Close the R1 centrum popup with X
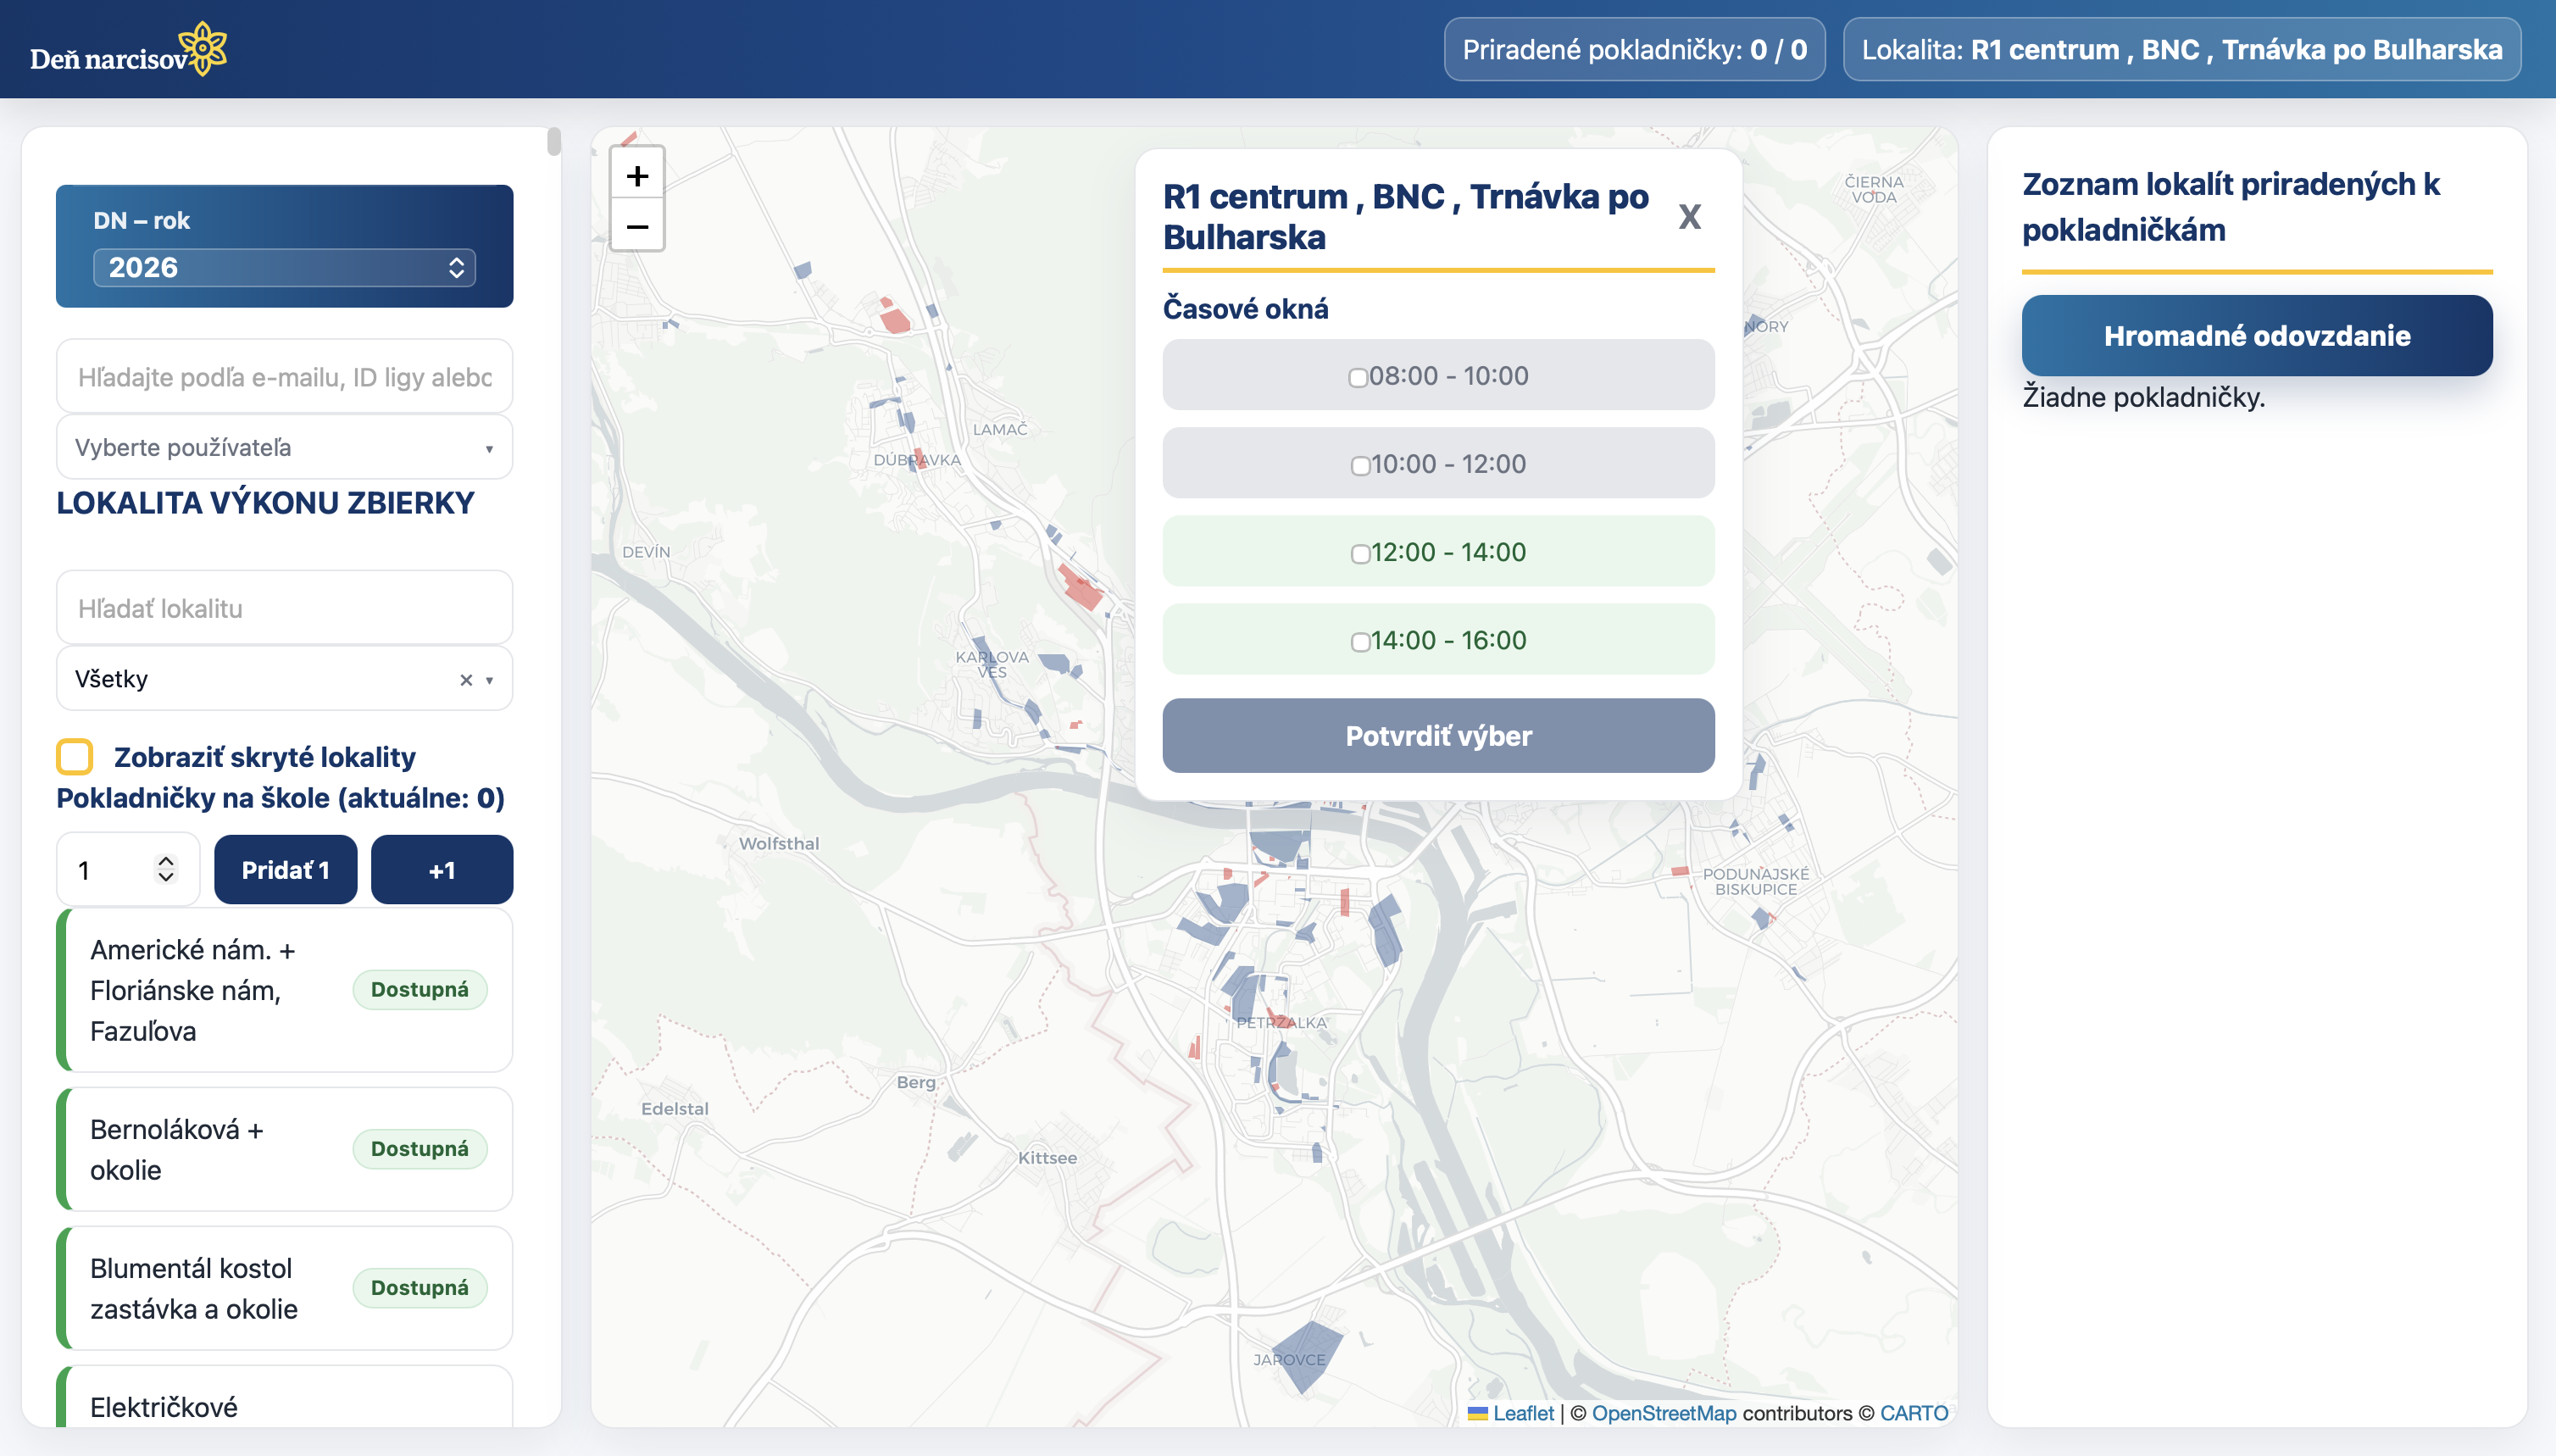Image resolution: width=2556 pixels, height=1456 pixels. tap(1689, 217)
